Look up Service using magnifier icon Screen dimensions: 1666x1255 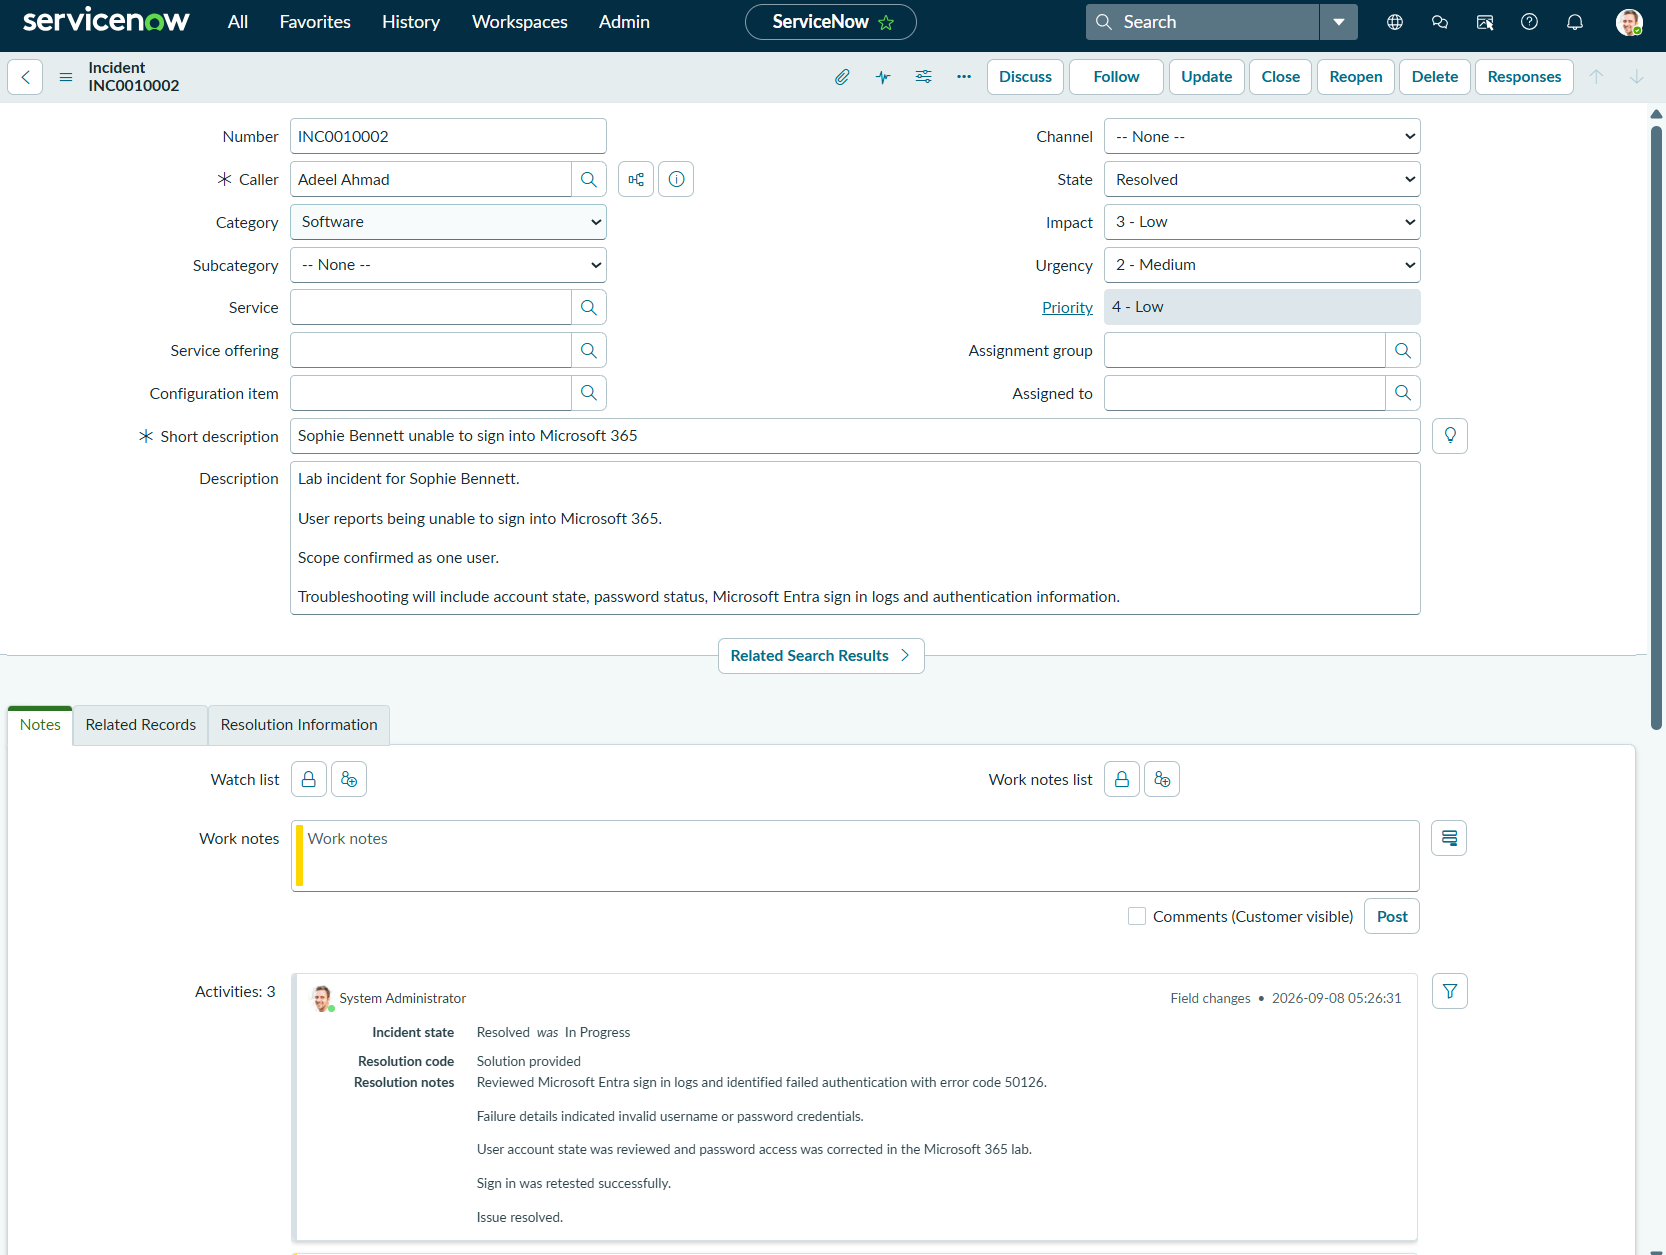[x=589, y=307]
